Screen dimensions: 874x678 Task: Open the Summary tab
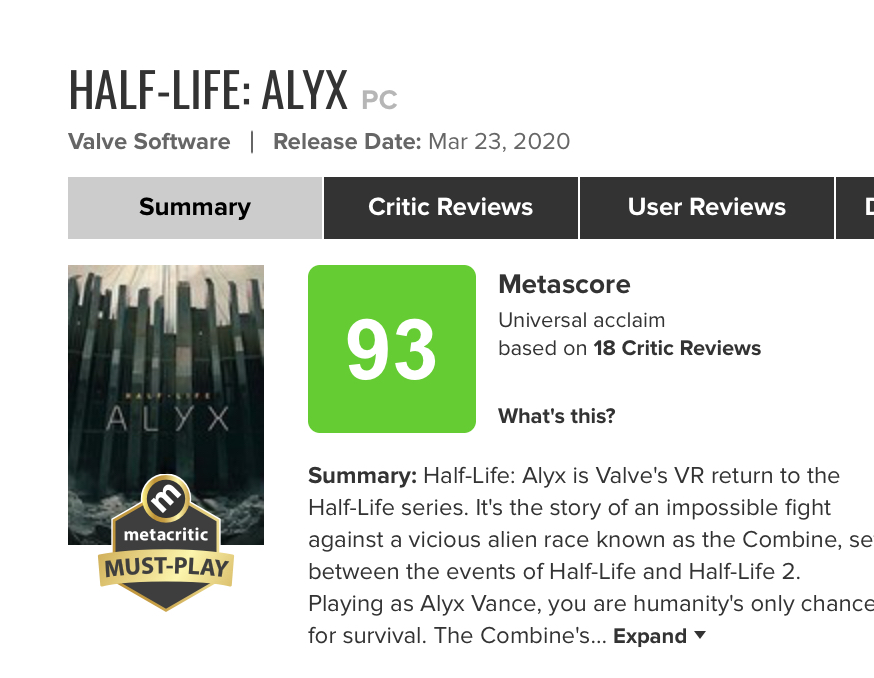tap(195, 207)
